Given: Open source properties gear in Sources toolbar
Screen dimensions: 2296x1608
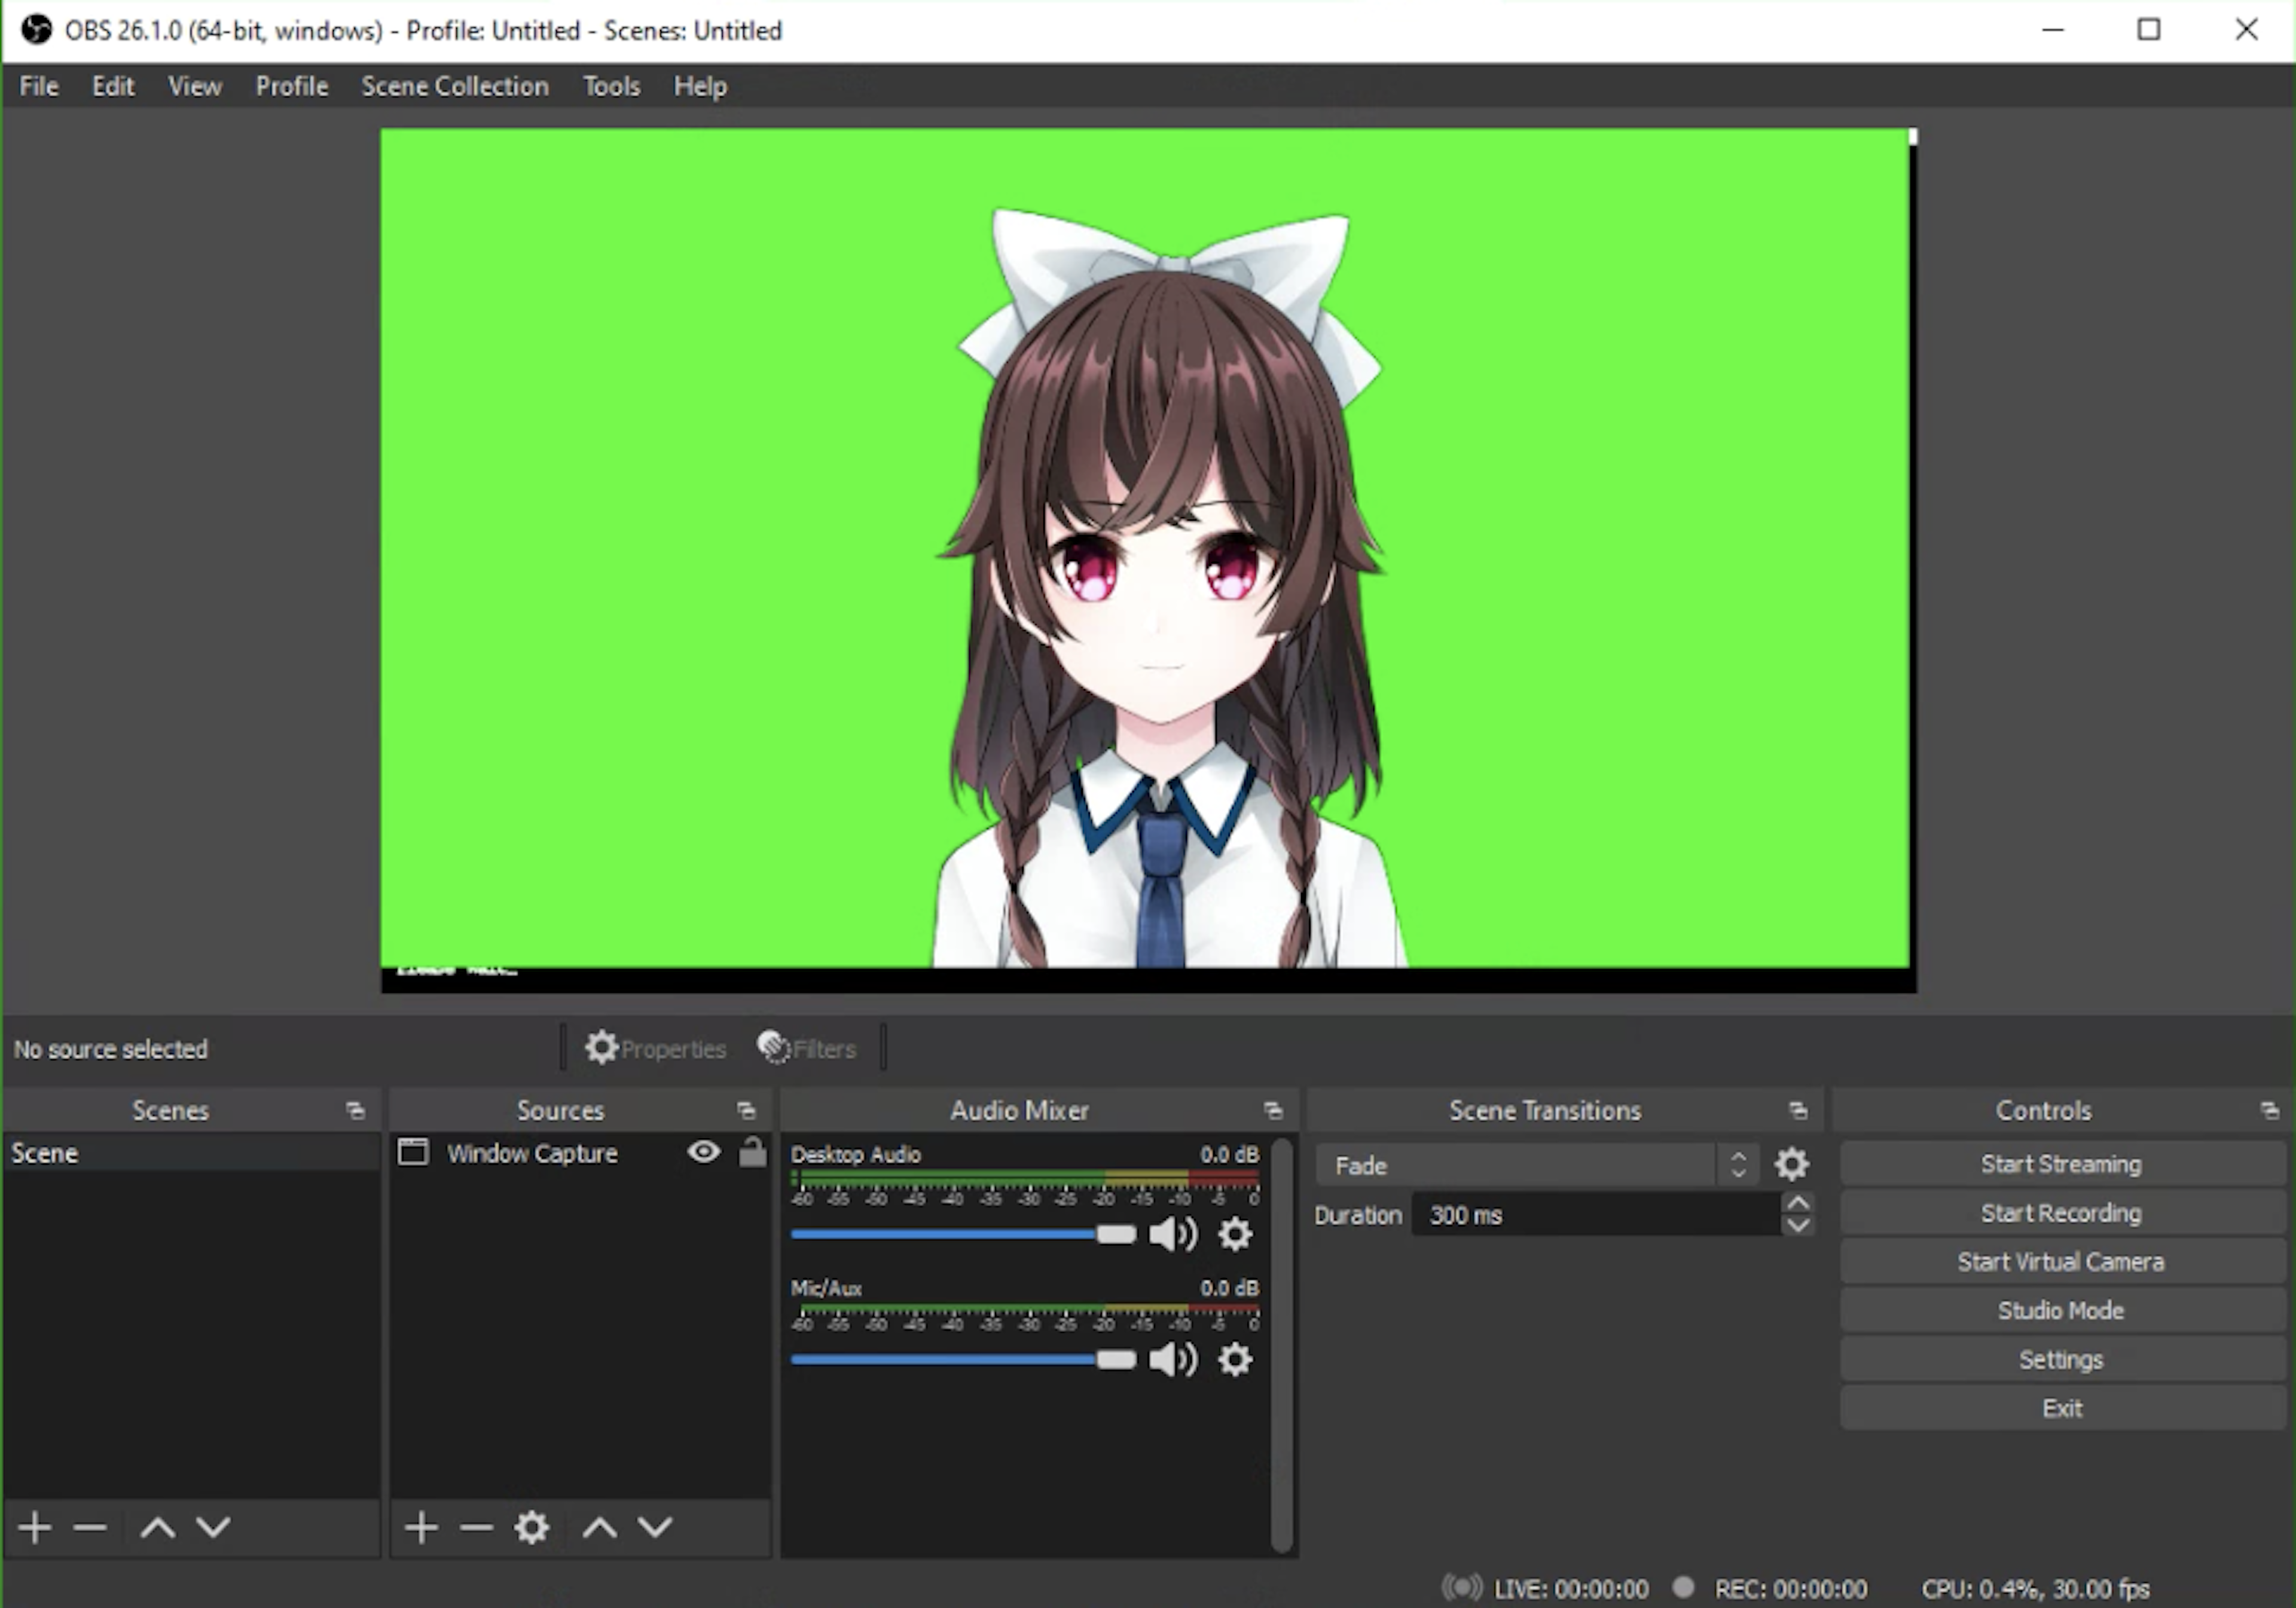Looking at the screenshot, I should [x=531, y=1527].
